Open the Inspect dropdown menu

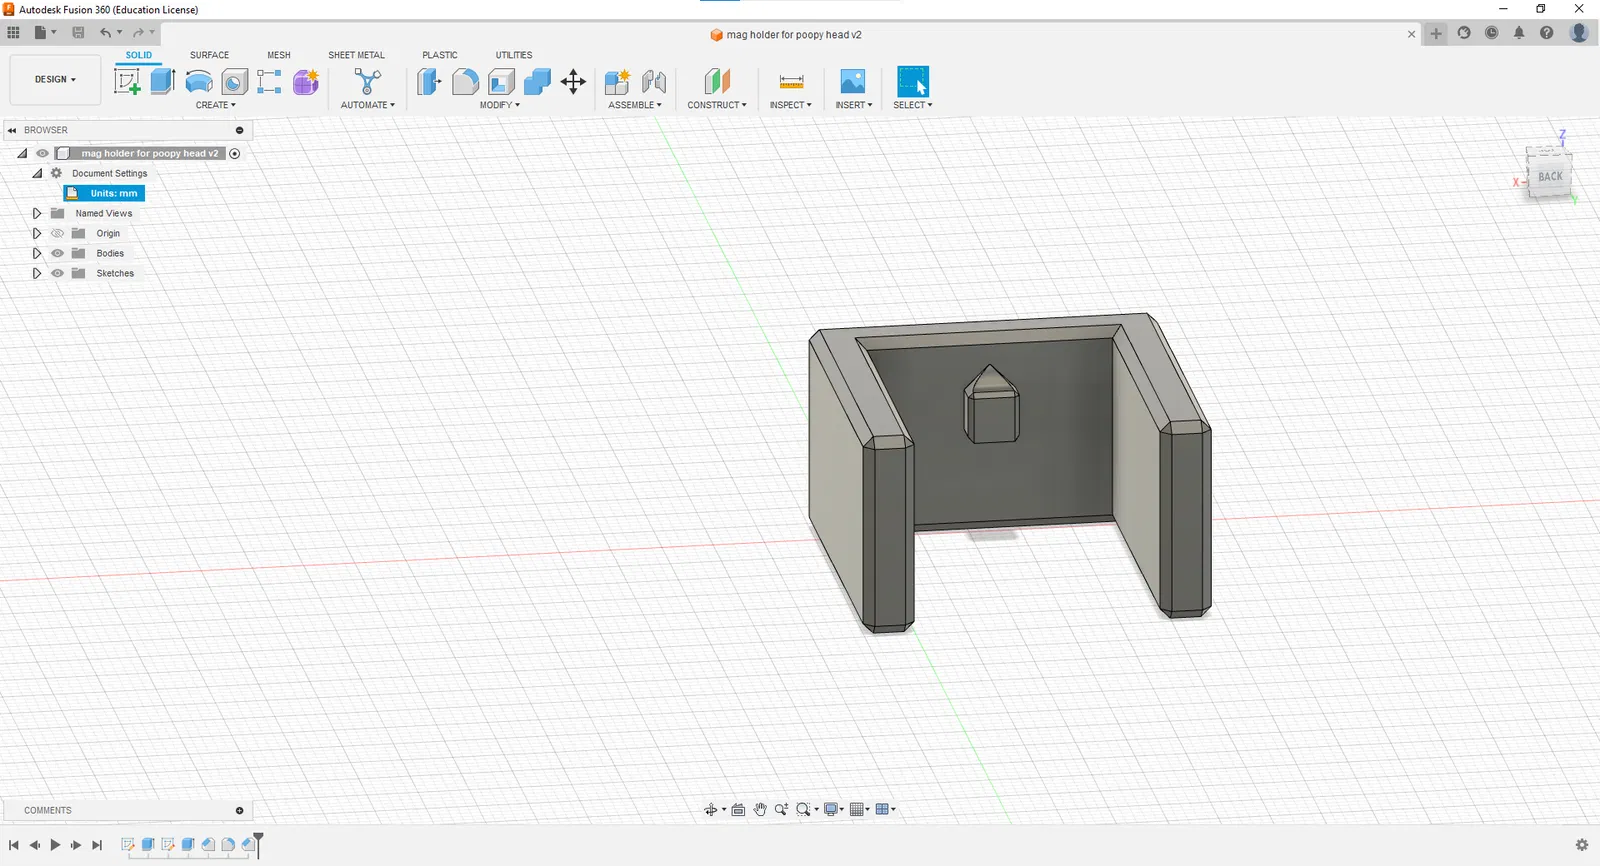point(791,105)
